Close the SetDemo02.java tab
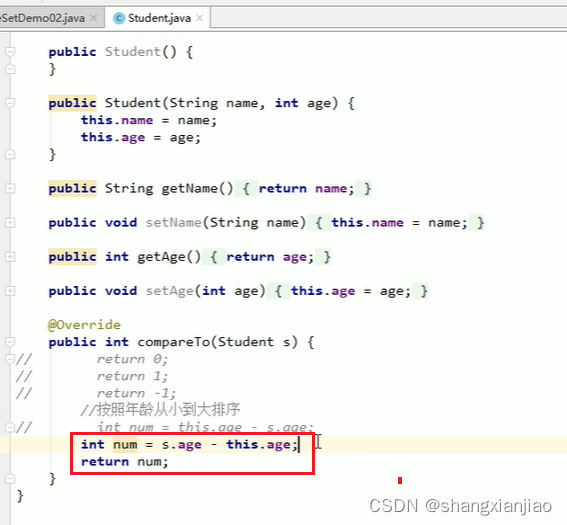 (x=94, y=18)
